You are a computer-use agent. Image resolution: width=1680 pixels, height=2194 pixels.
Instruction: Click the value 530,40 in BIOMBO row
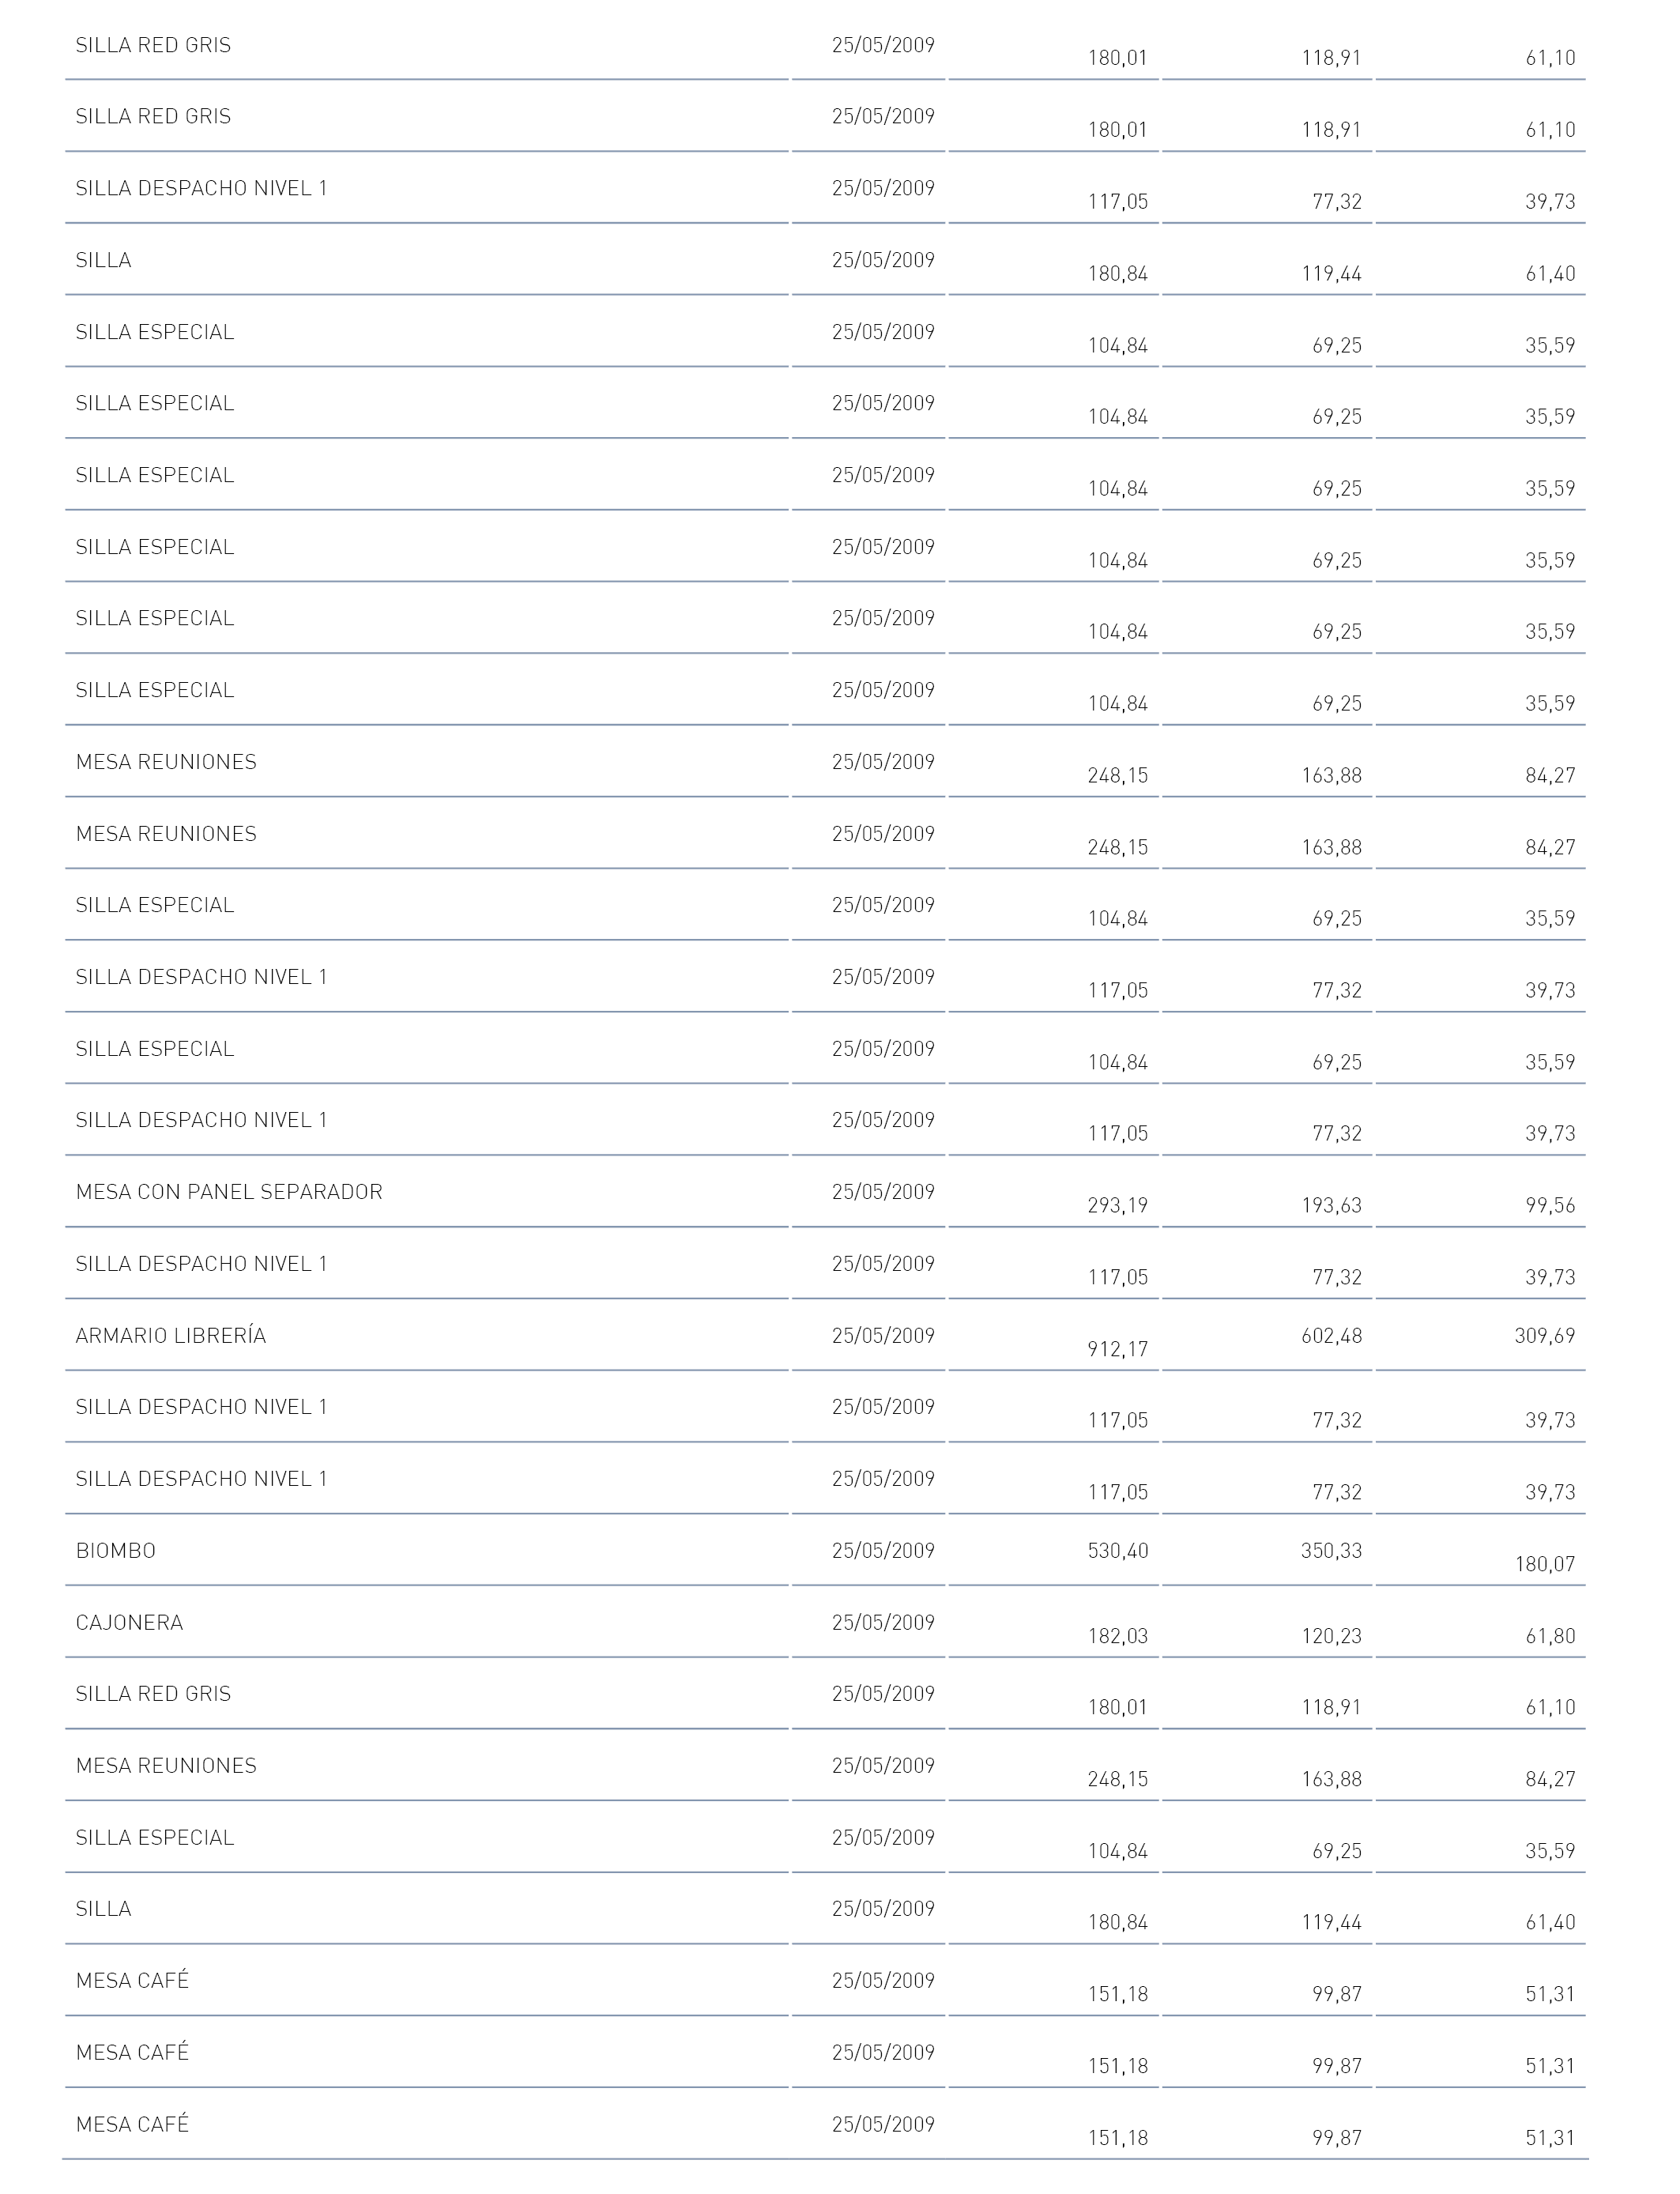pyautogui.click(x=1118, y=1550)
